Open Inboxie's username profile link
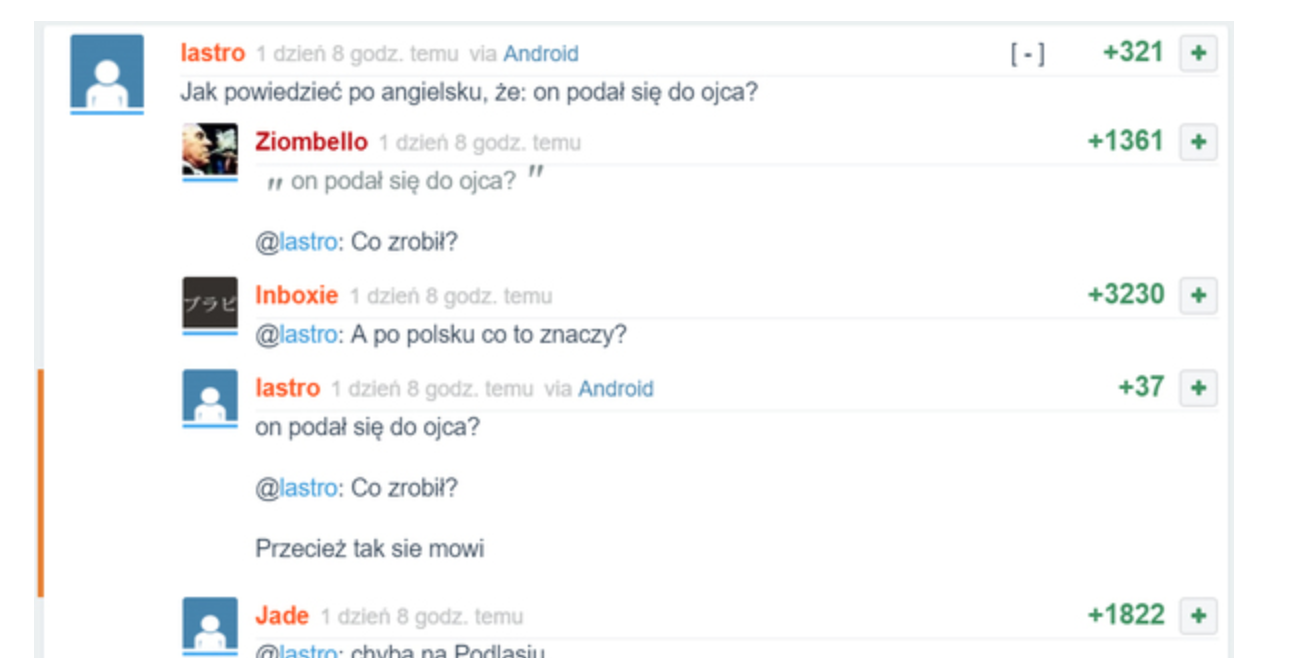Screen dimensions: 1296x658 [x=297, y=295]
